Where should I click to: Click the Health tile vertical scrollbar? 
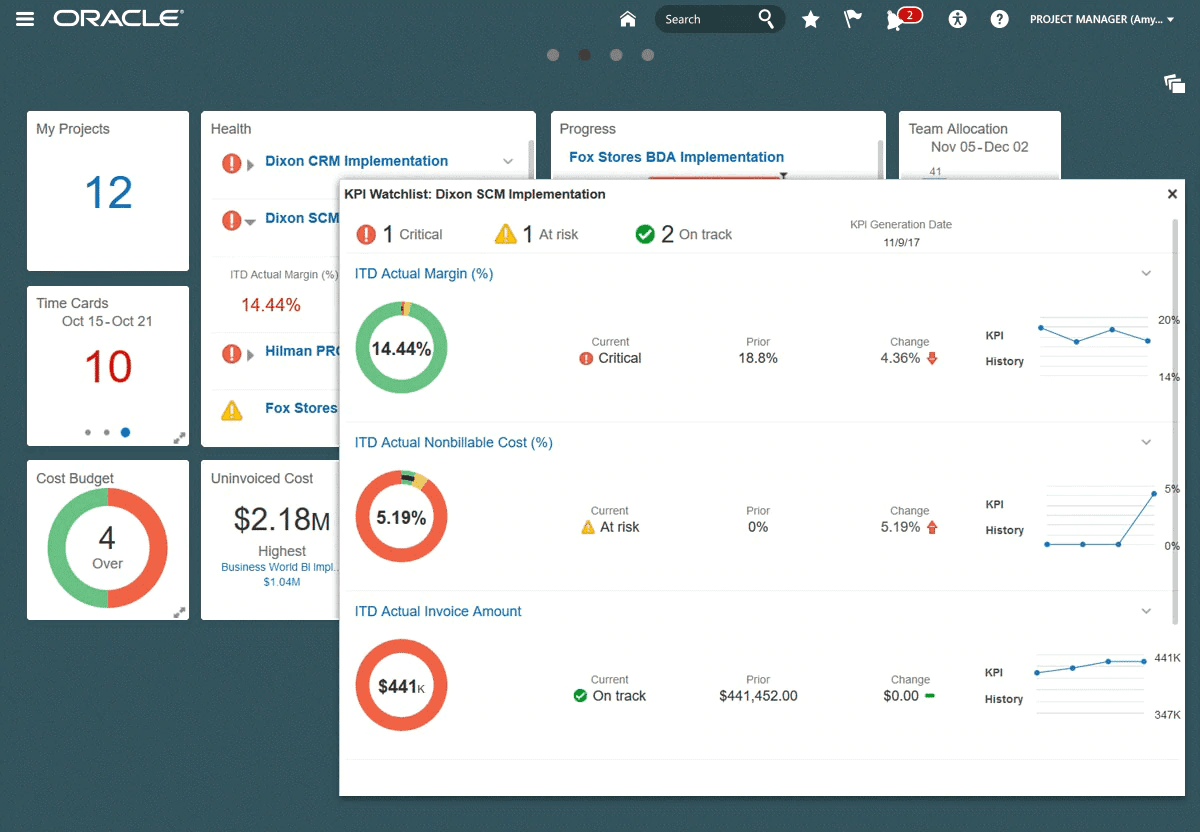pos(531,158)
